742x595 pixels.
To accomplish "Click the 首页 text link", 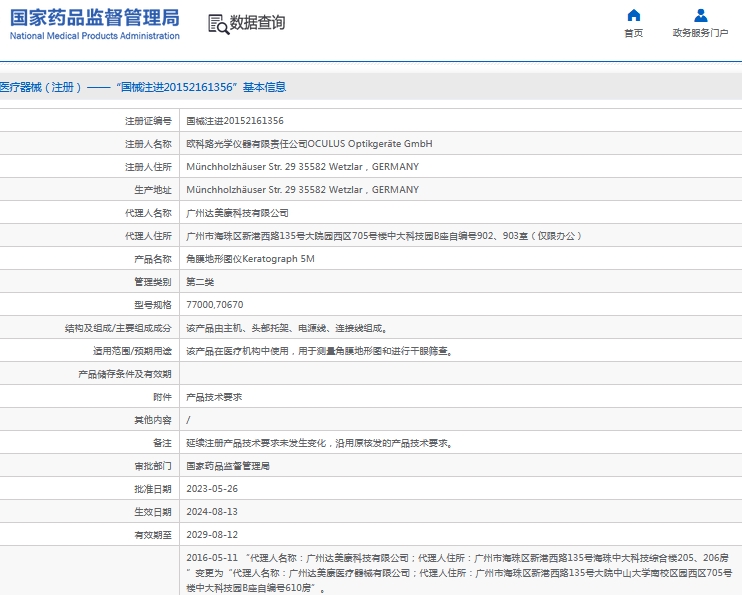I will click(634, 33).
